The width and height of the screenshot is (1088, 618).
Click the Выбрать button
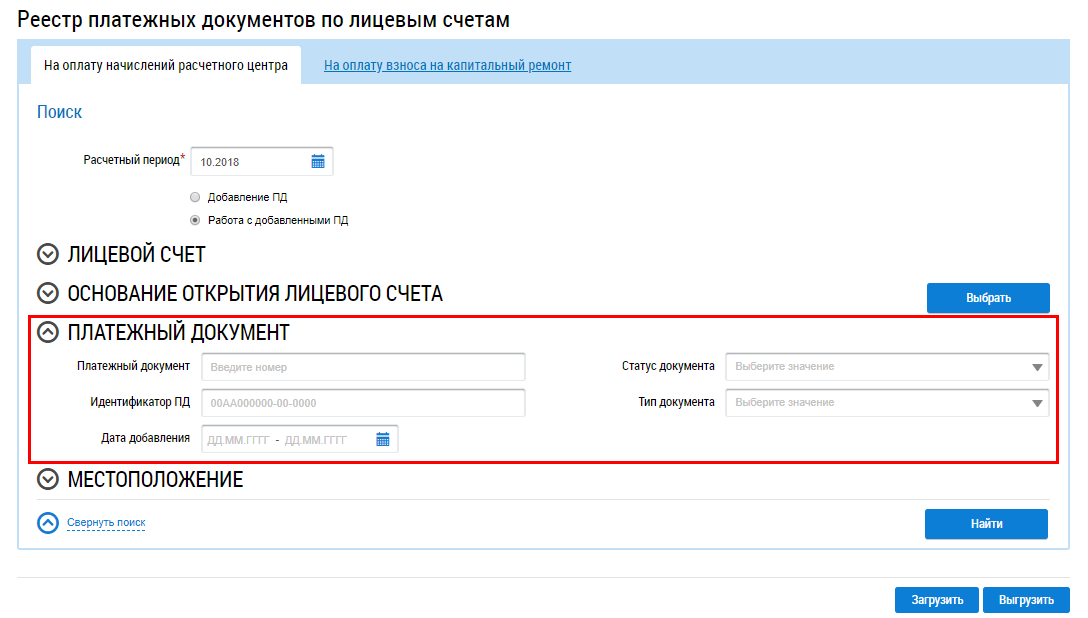tap(988, 298)
